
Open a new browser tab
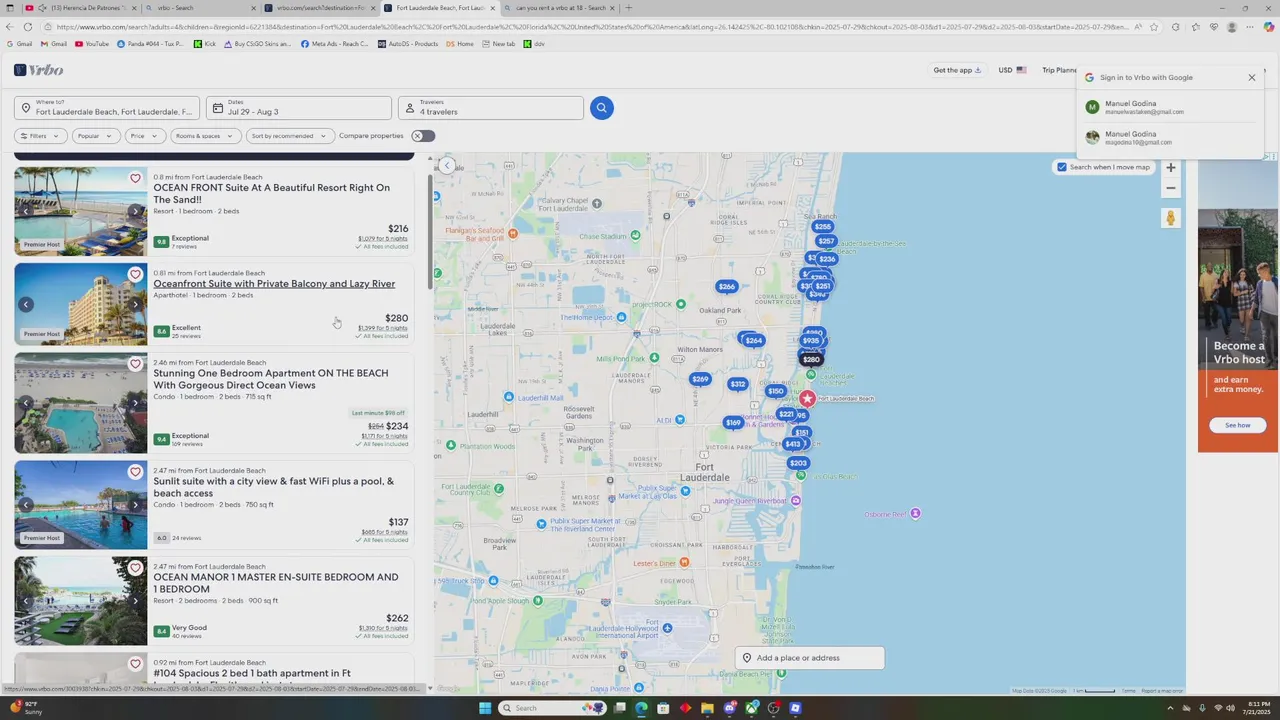tap(628, 8)
